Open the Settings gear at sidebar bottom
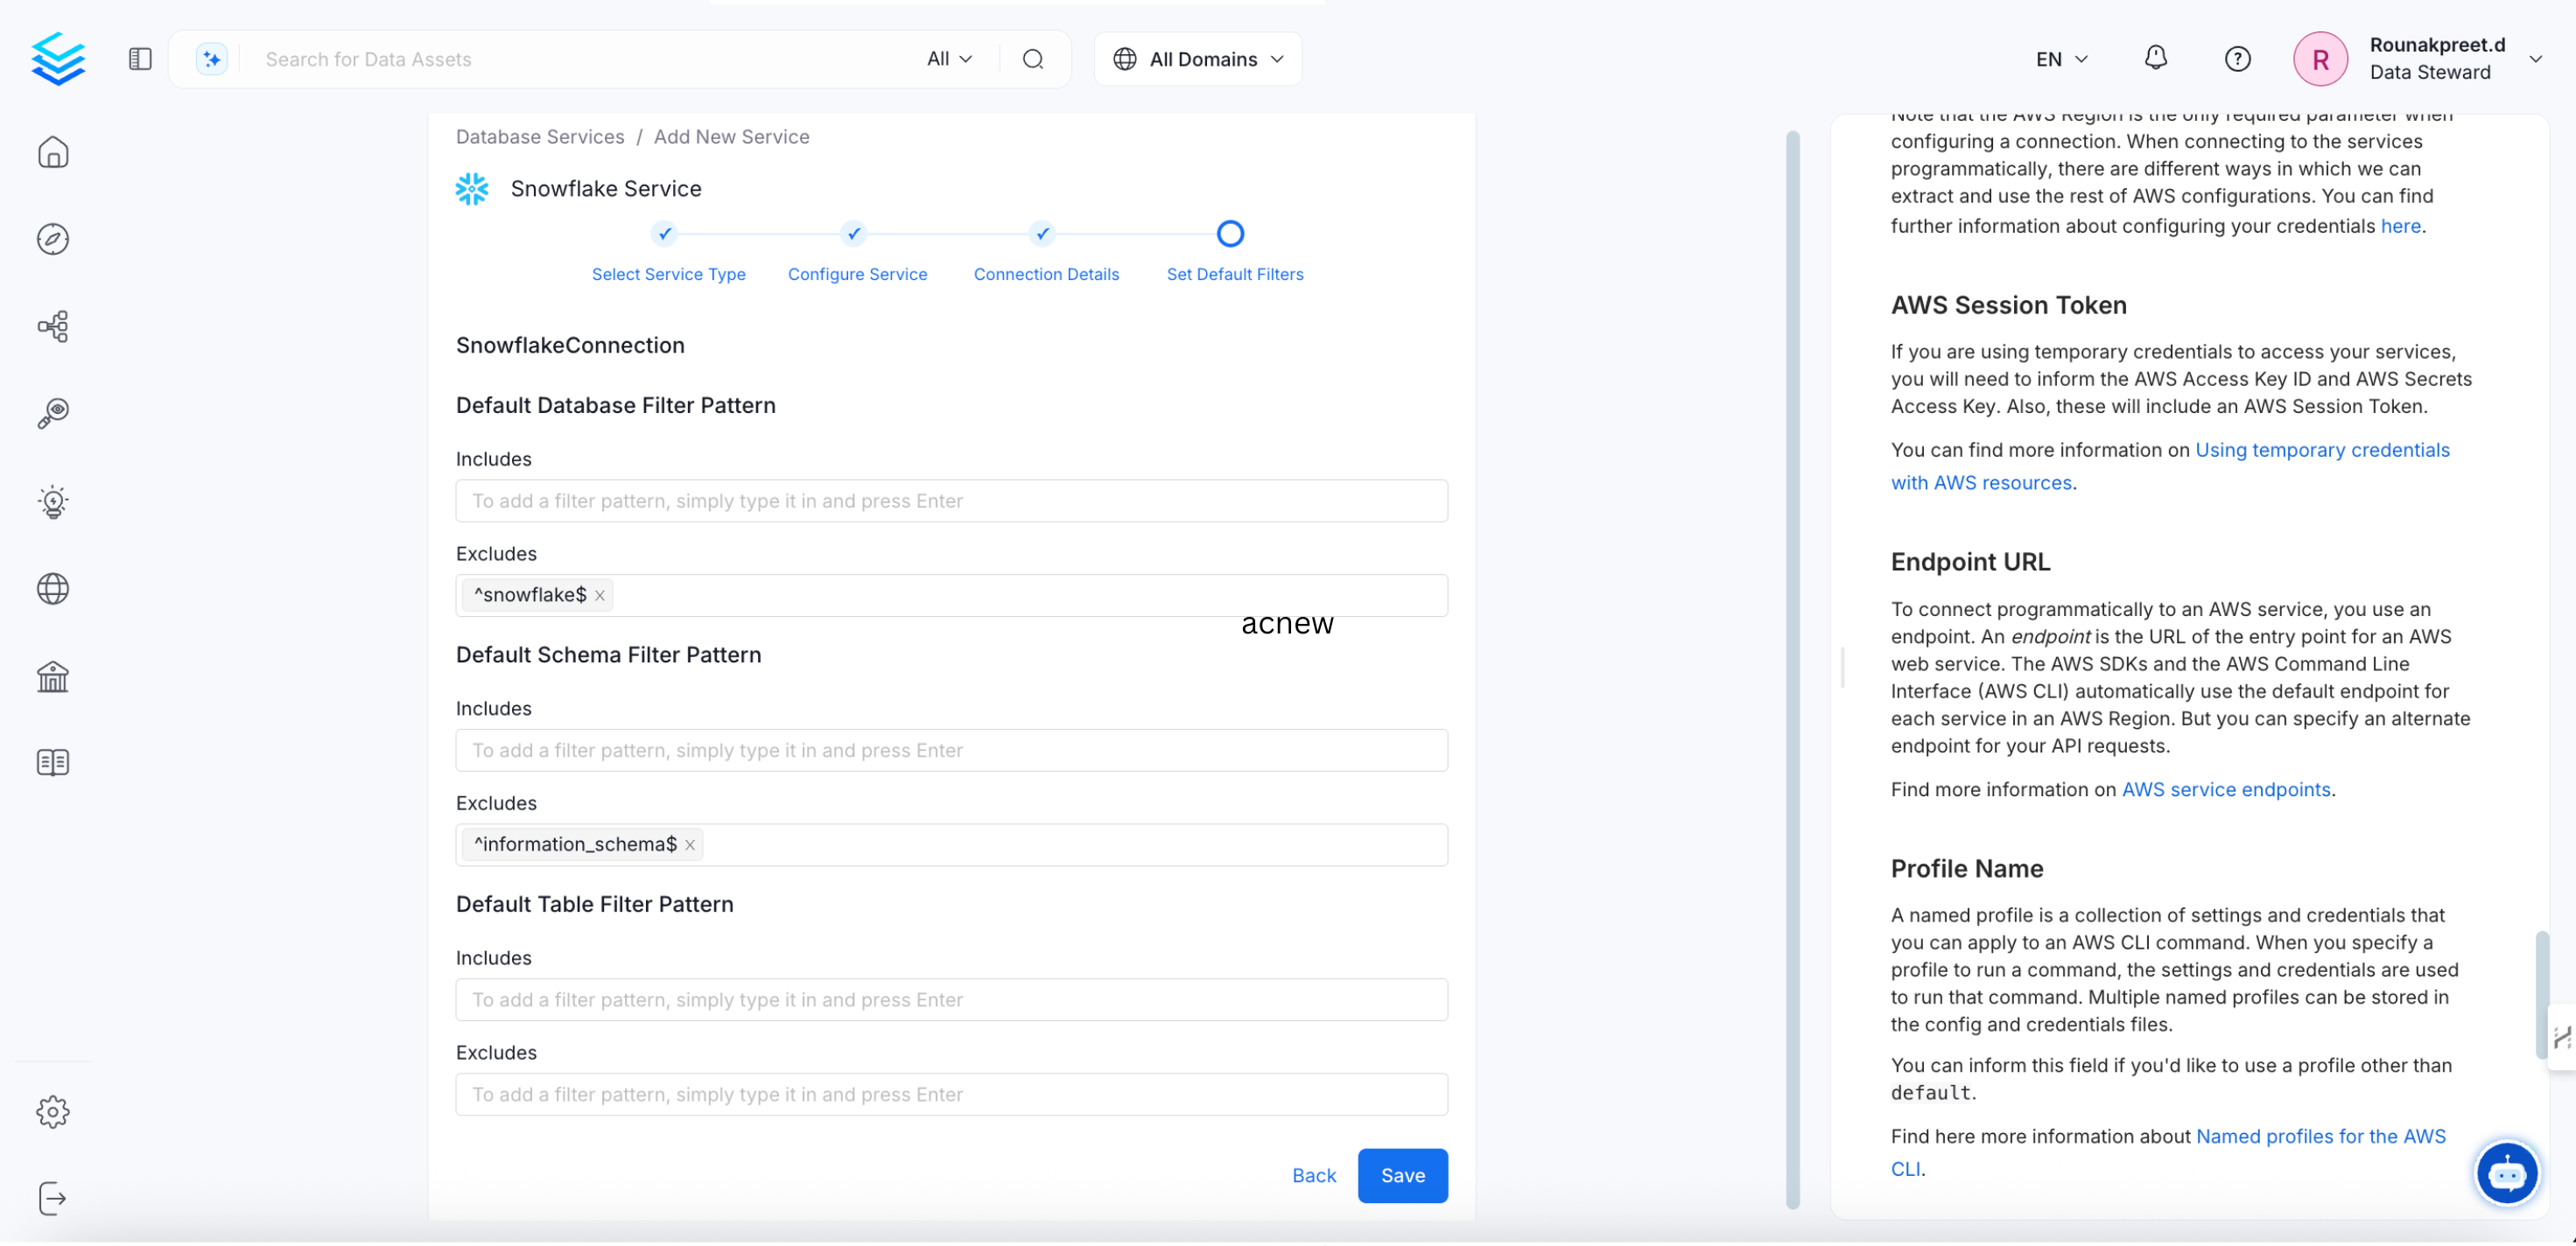The width and height of the screenshot is (2576, 1246). (x=53, y=1111)
